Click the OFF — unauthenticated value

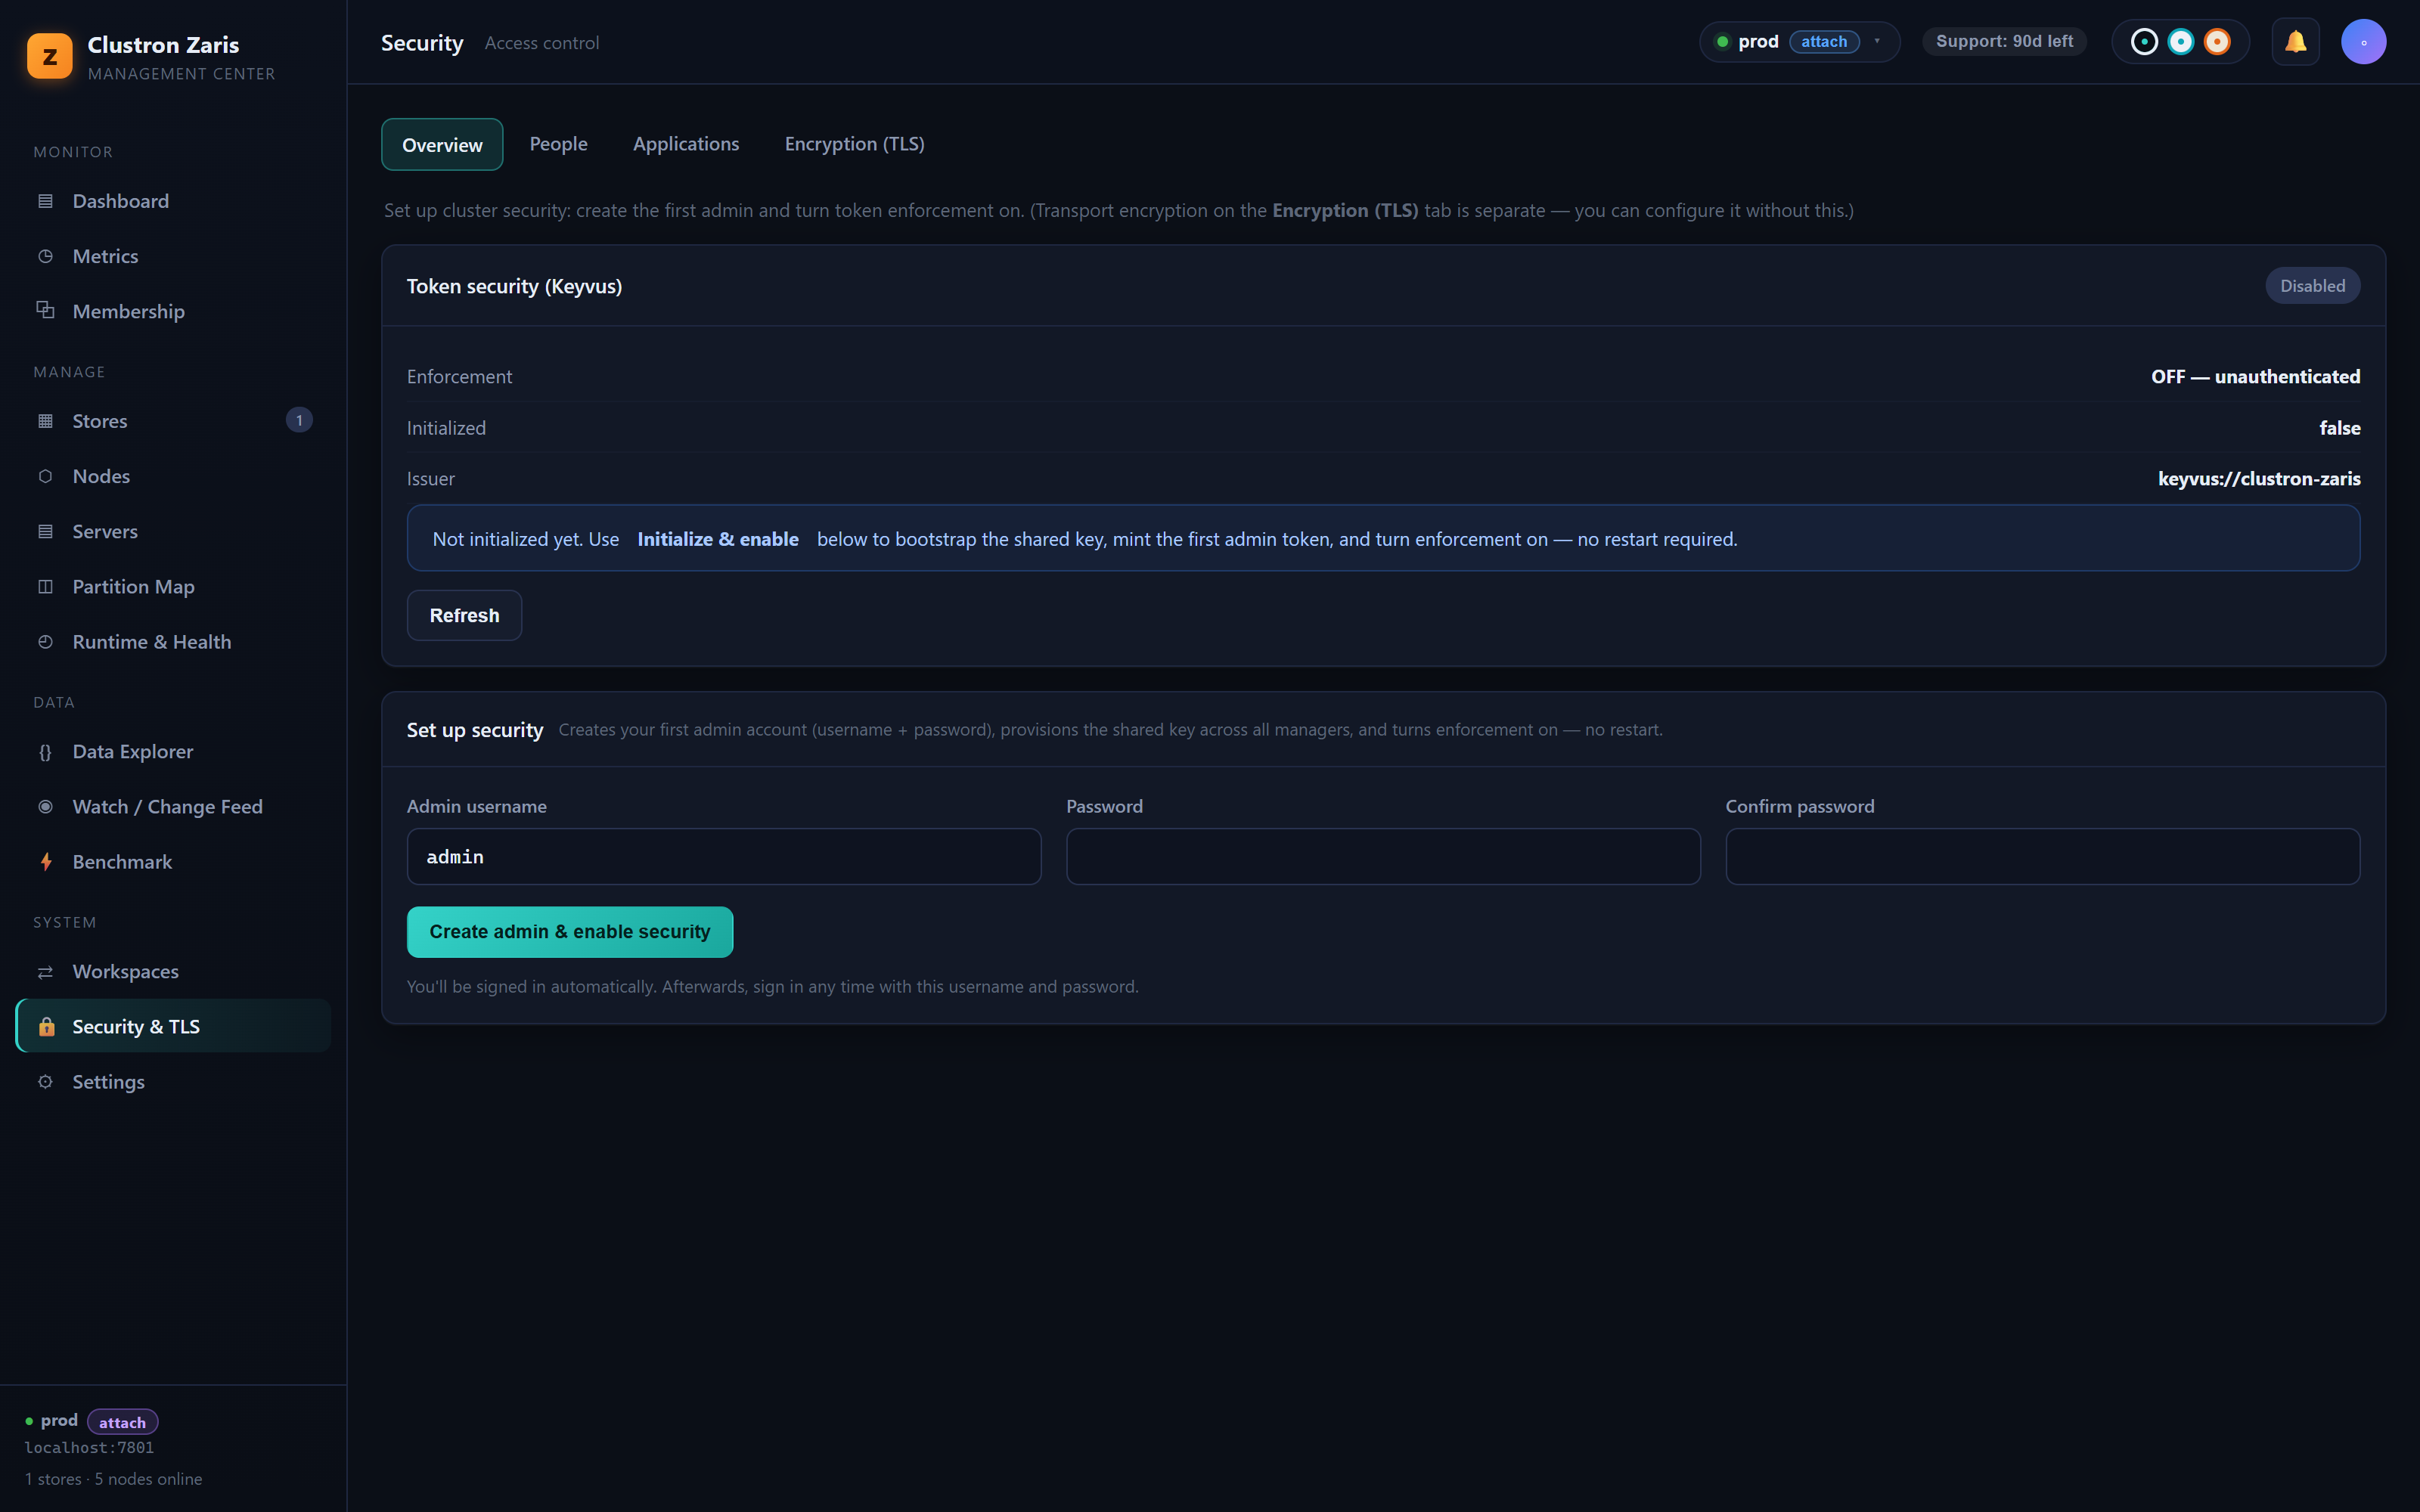pos(2255,377)
